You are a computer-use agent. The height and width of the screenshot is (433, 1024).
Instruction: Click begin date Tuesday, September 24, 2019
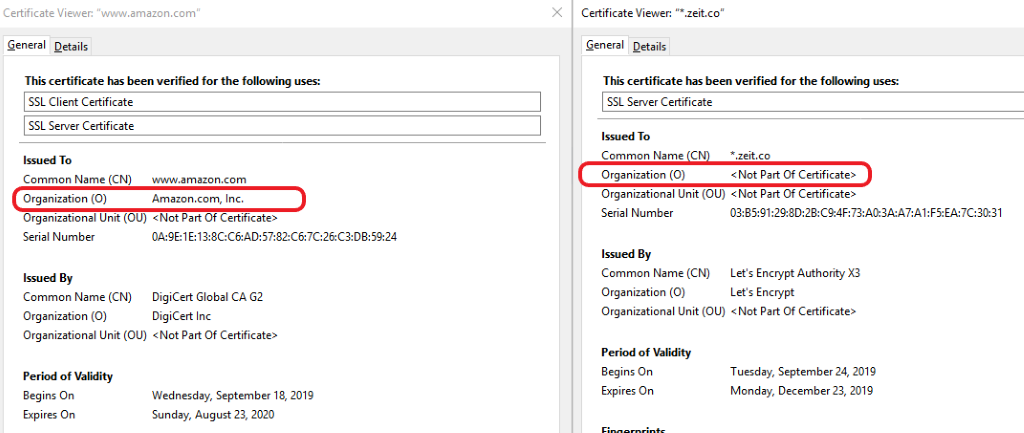point(803,372)
